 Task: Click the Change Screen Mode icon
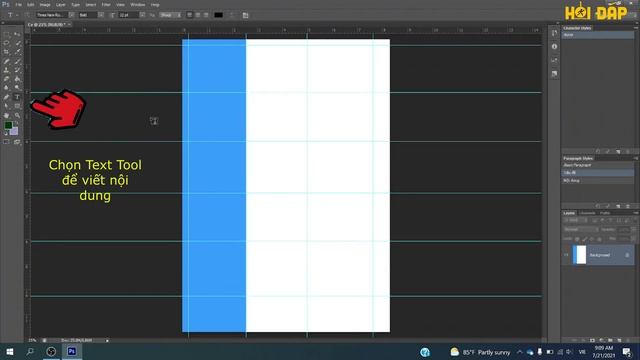pyautogui.click(x=17, y=142)
